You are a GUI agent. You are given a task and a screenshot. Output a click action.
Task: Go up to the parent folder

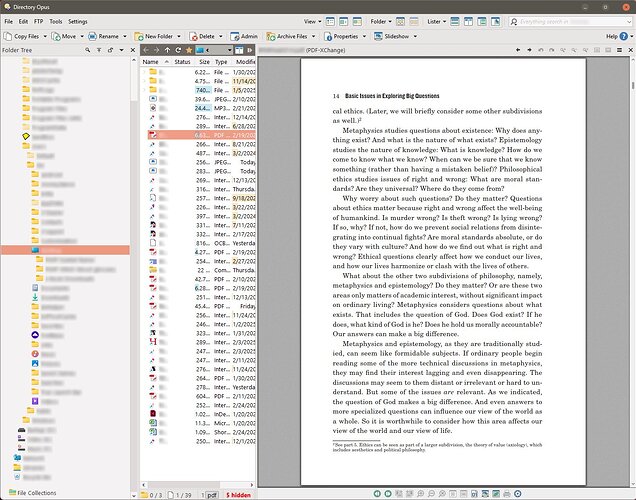coord(168,50)
